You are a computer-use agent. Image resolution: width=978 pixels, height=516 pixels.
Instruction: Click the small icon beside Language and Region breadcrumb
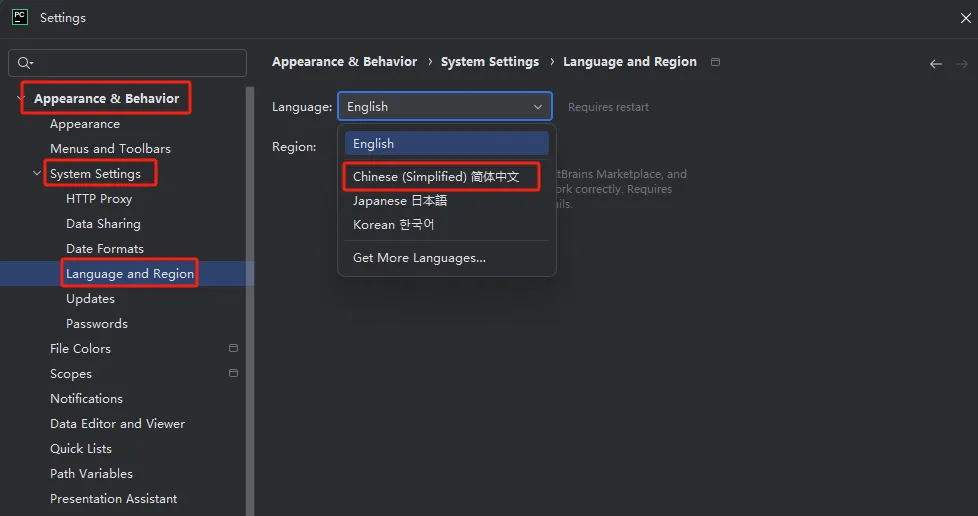715,62
